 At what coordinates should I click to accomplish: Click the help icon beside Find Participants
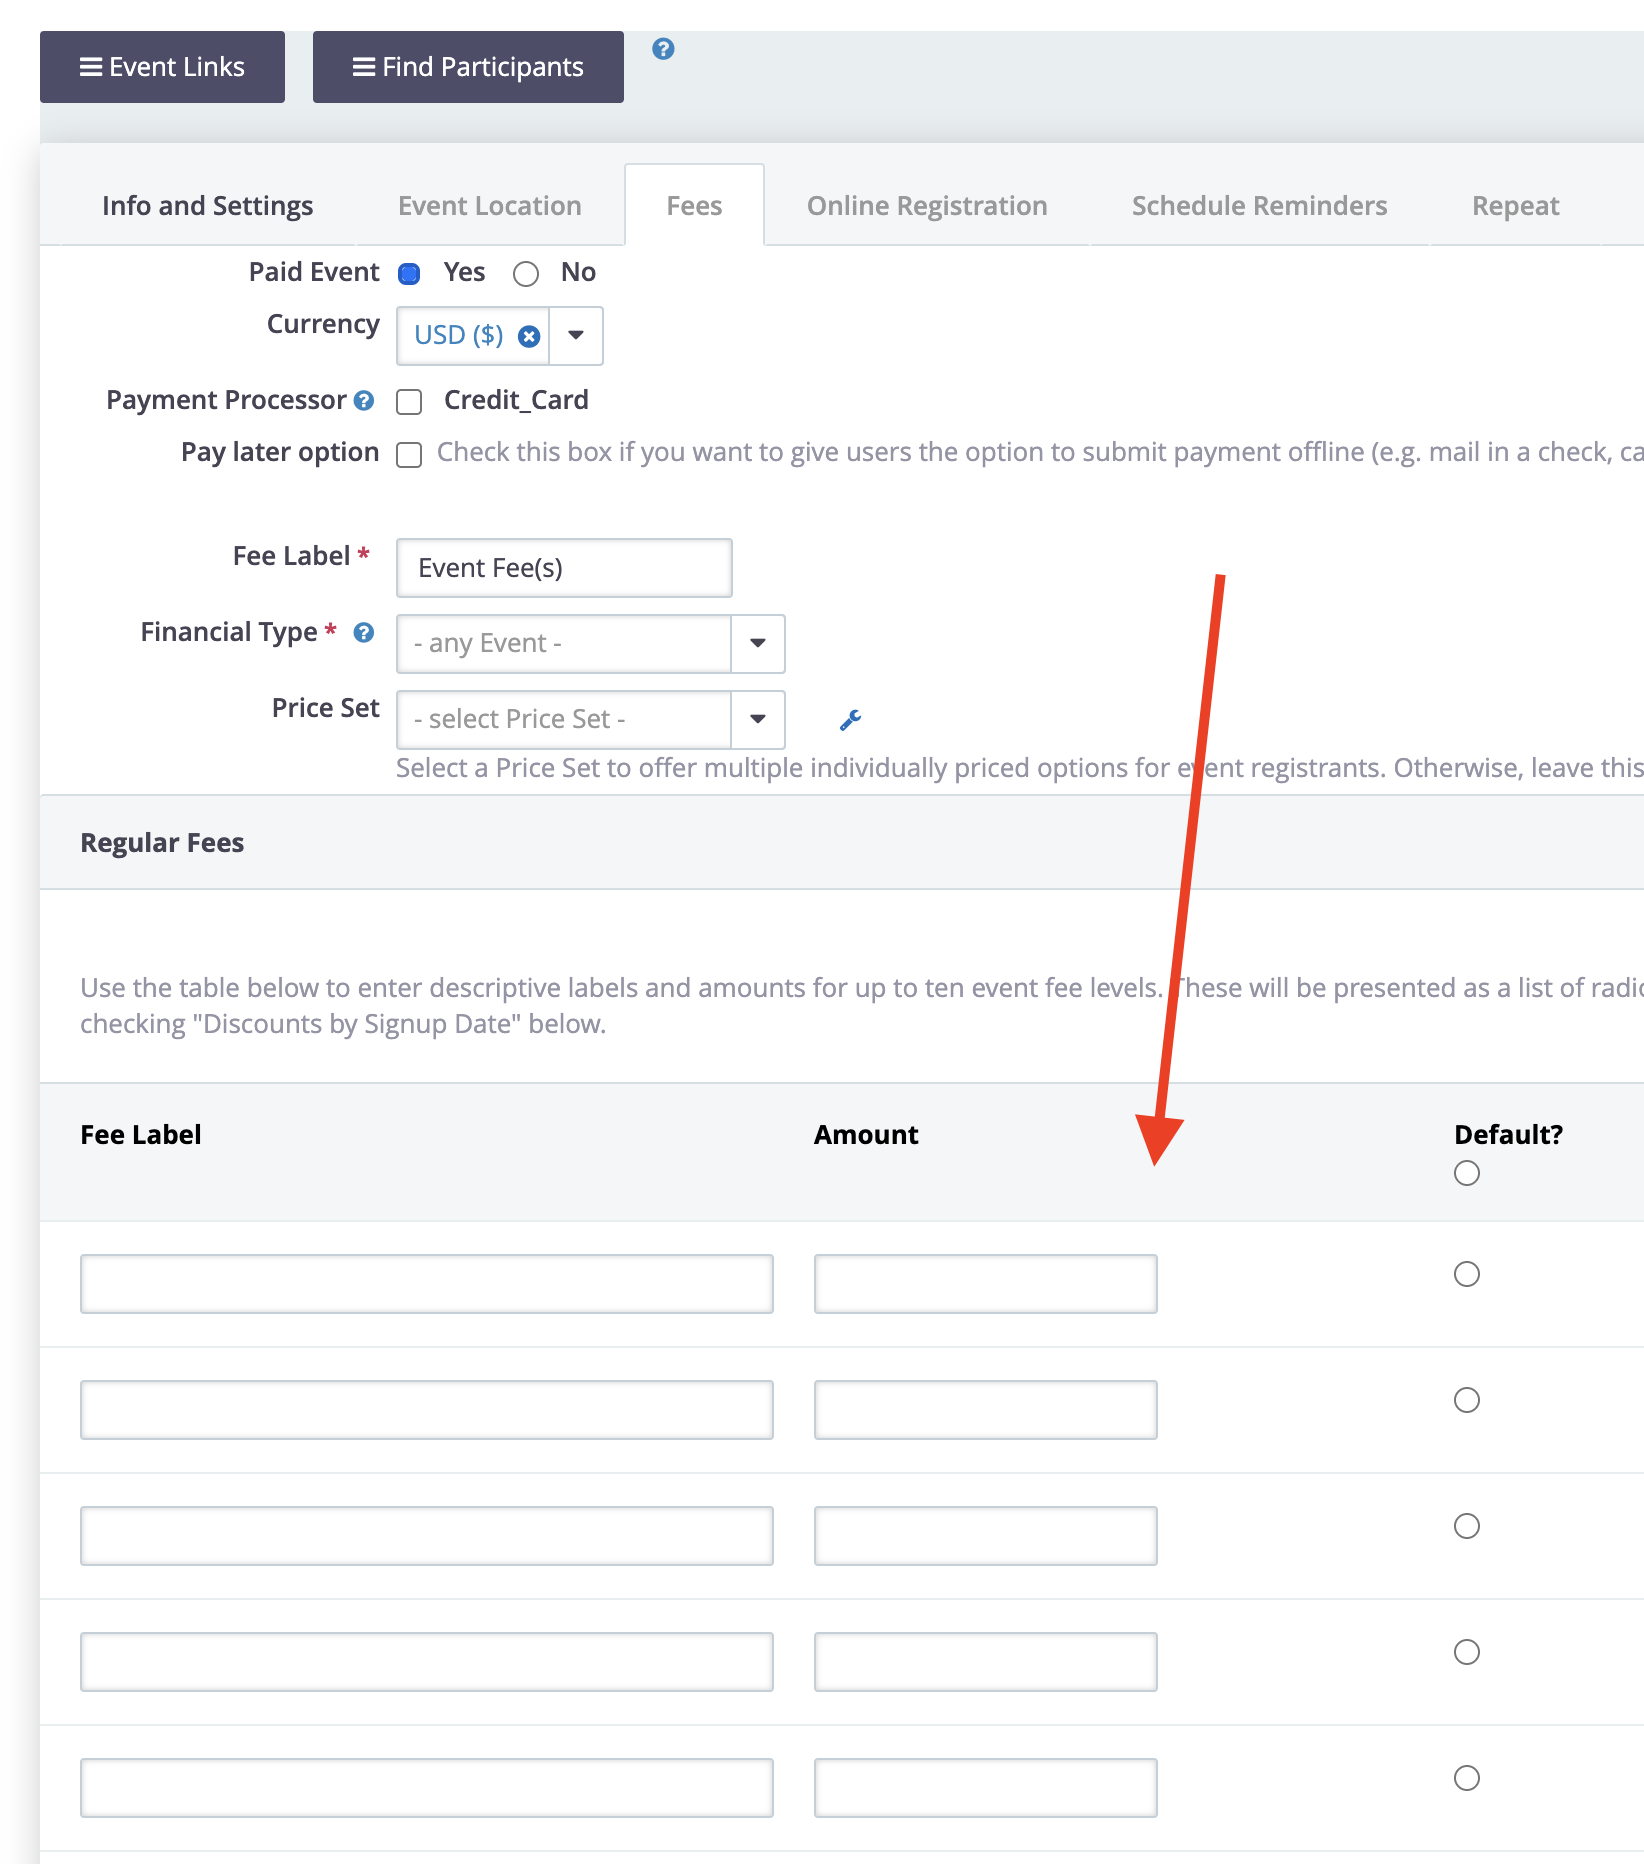[x=663, y=49]
